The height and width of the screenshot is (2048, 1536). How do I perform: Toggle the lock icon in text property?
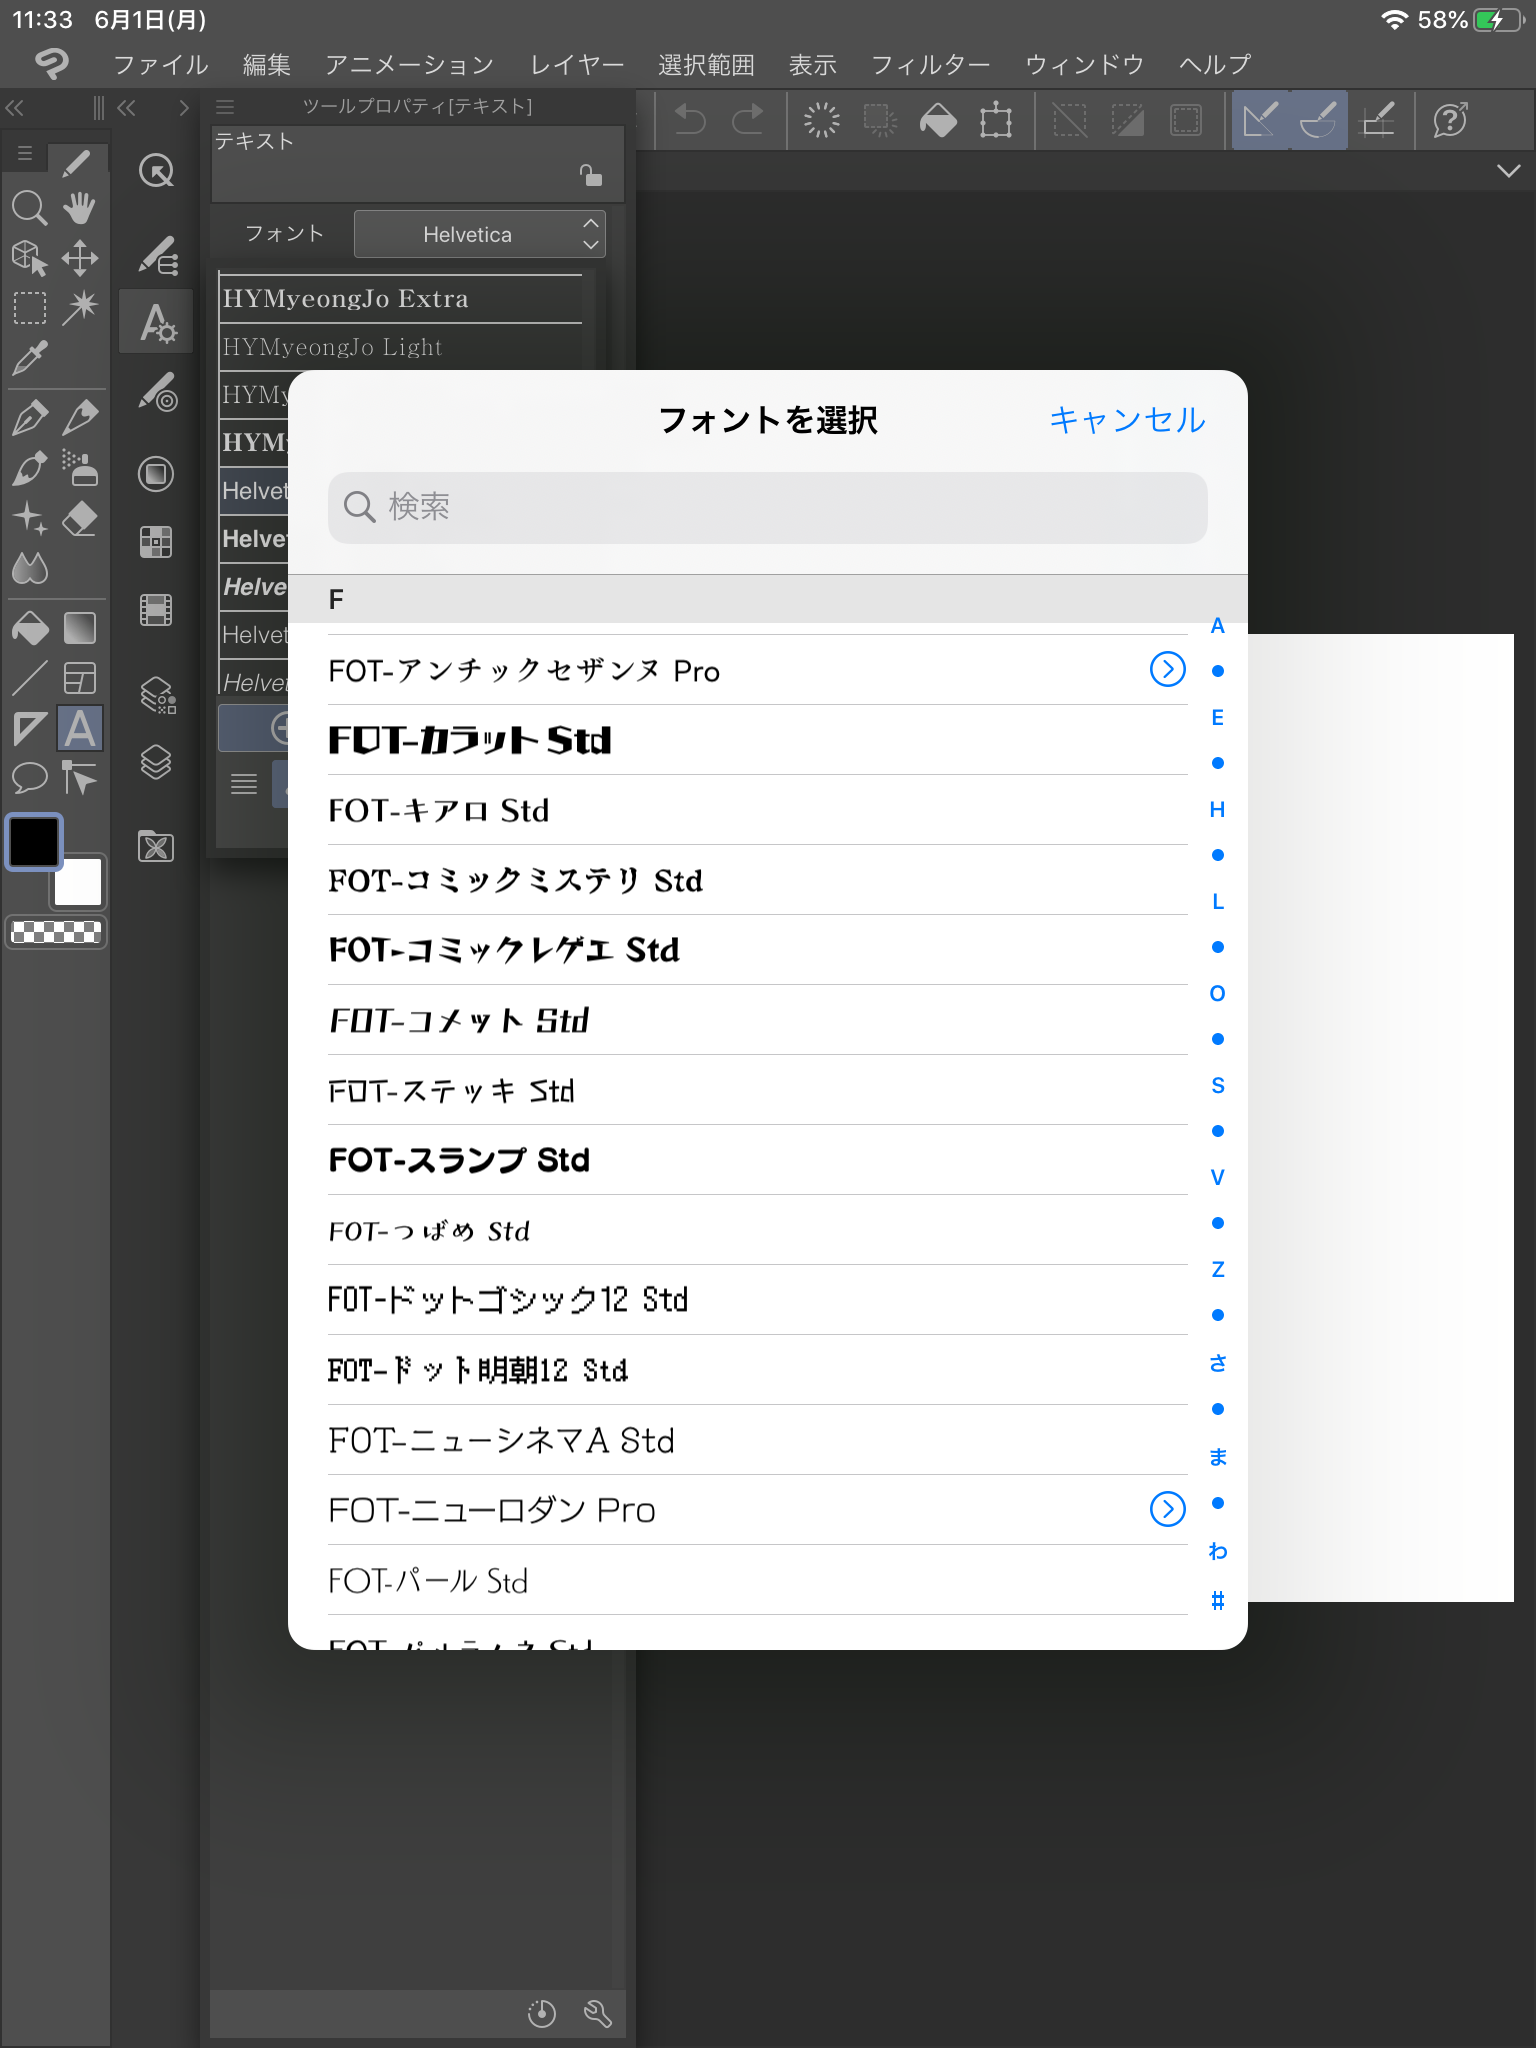591,175
